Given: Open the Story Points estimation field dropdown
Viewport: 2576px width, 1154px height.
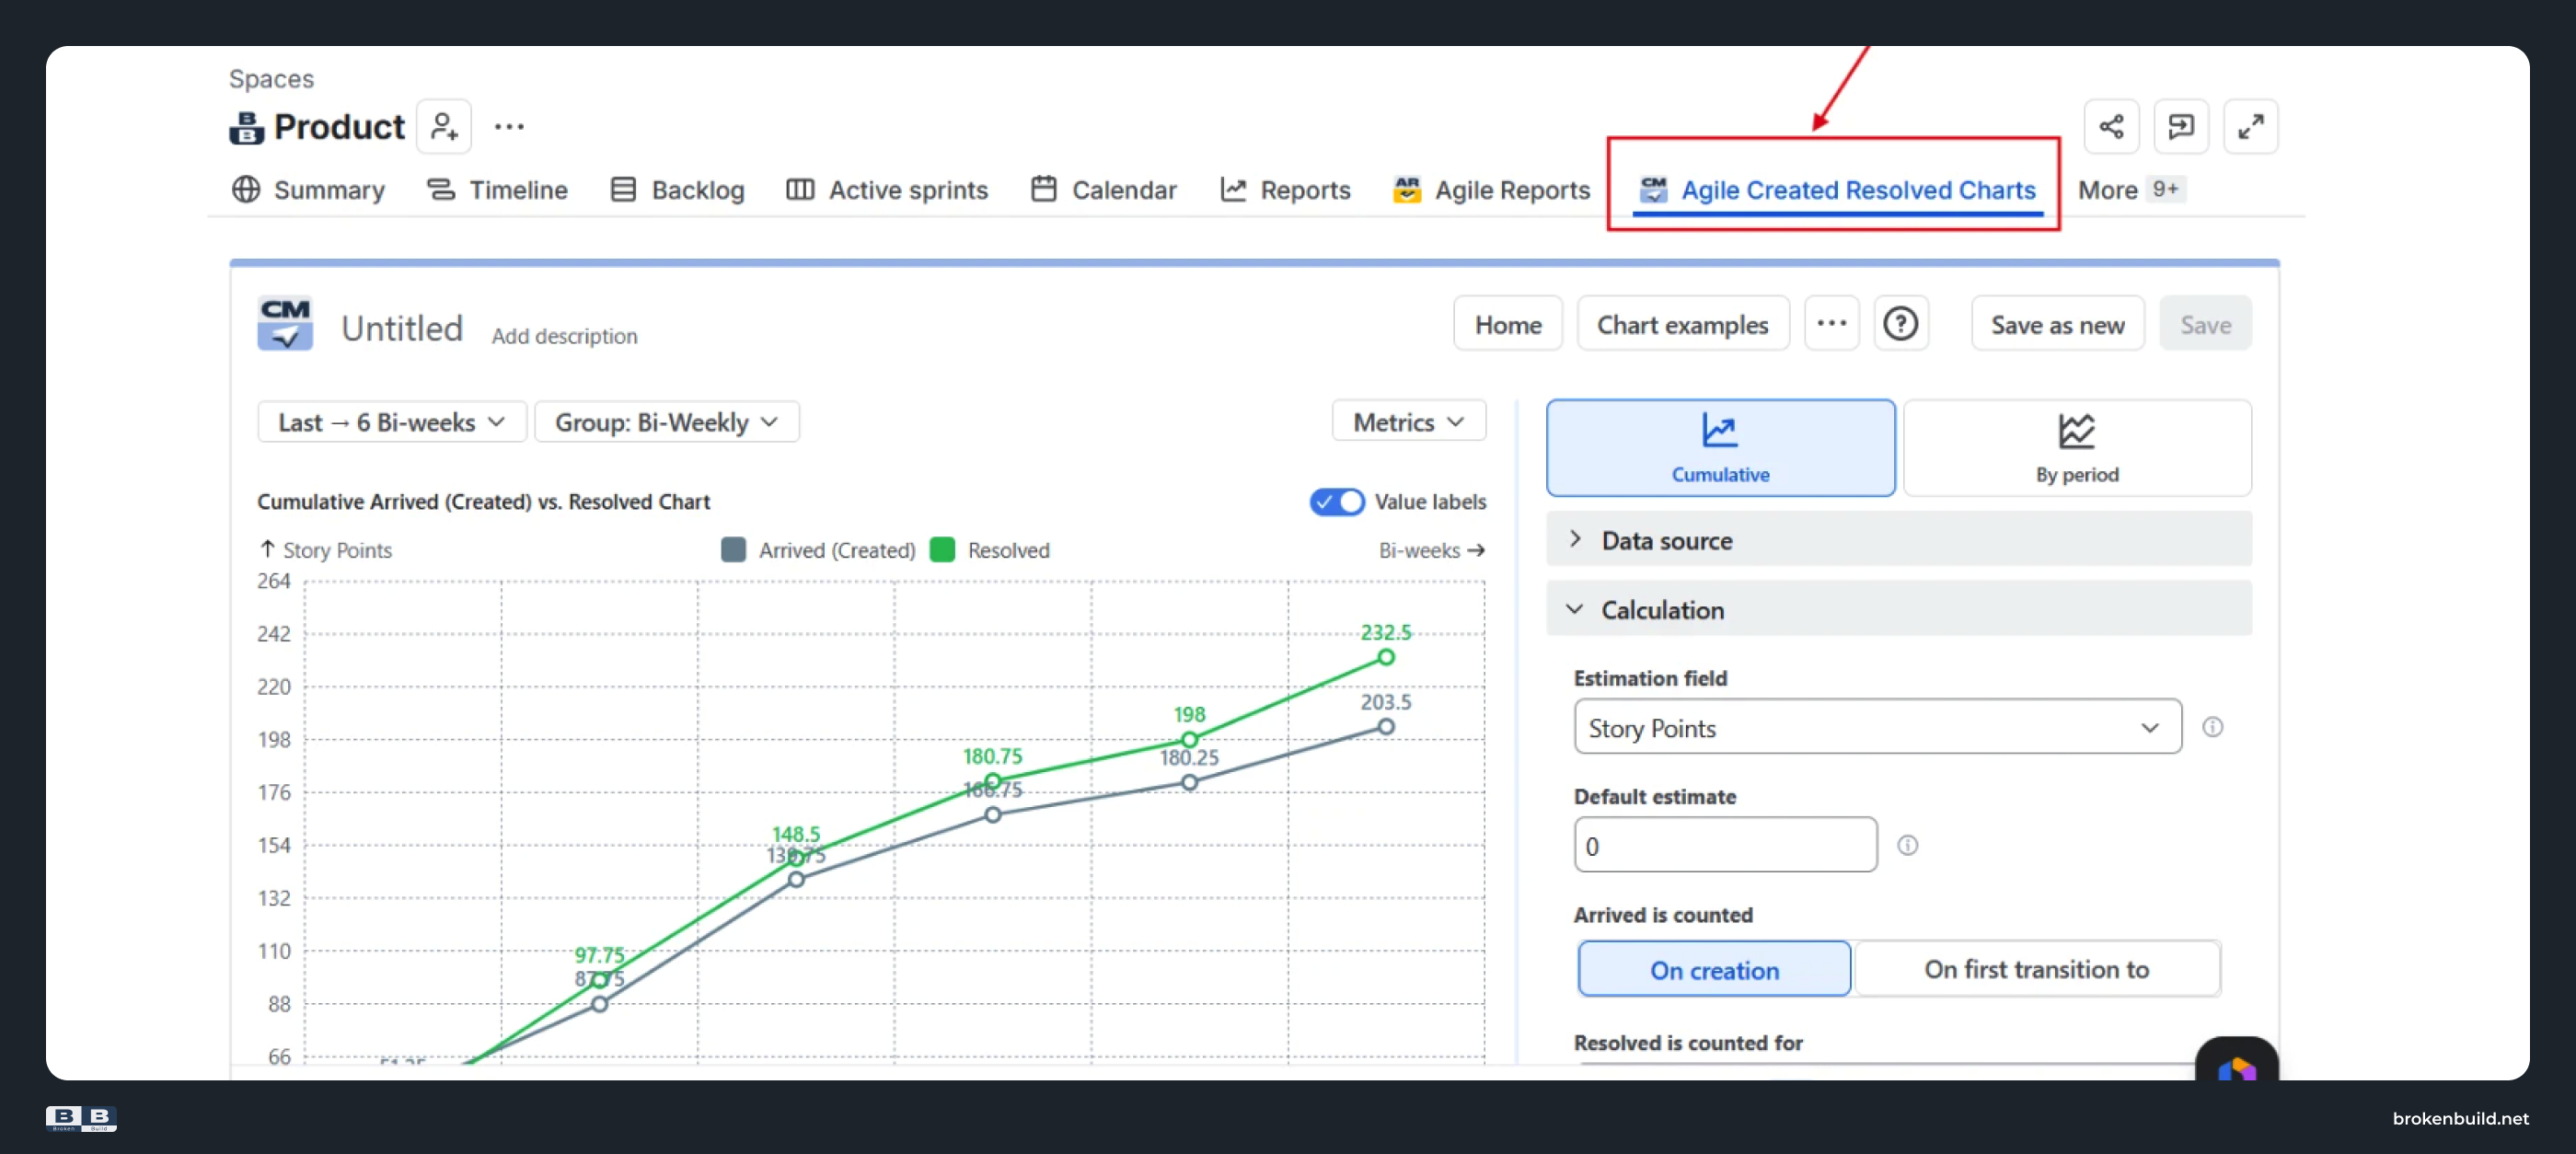Looking at the screenshot, I should pyautogui.click(x=1878, y=727).
